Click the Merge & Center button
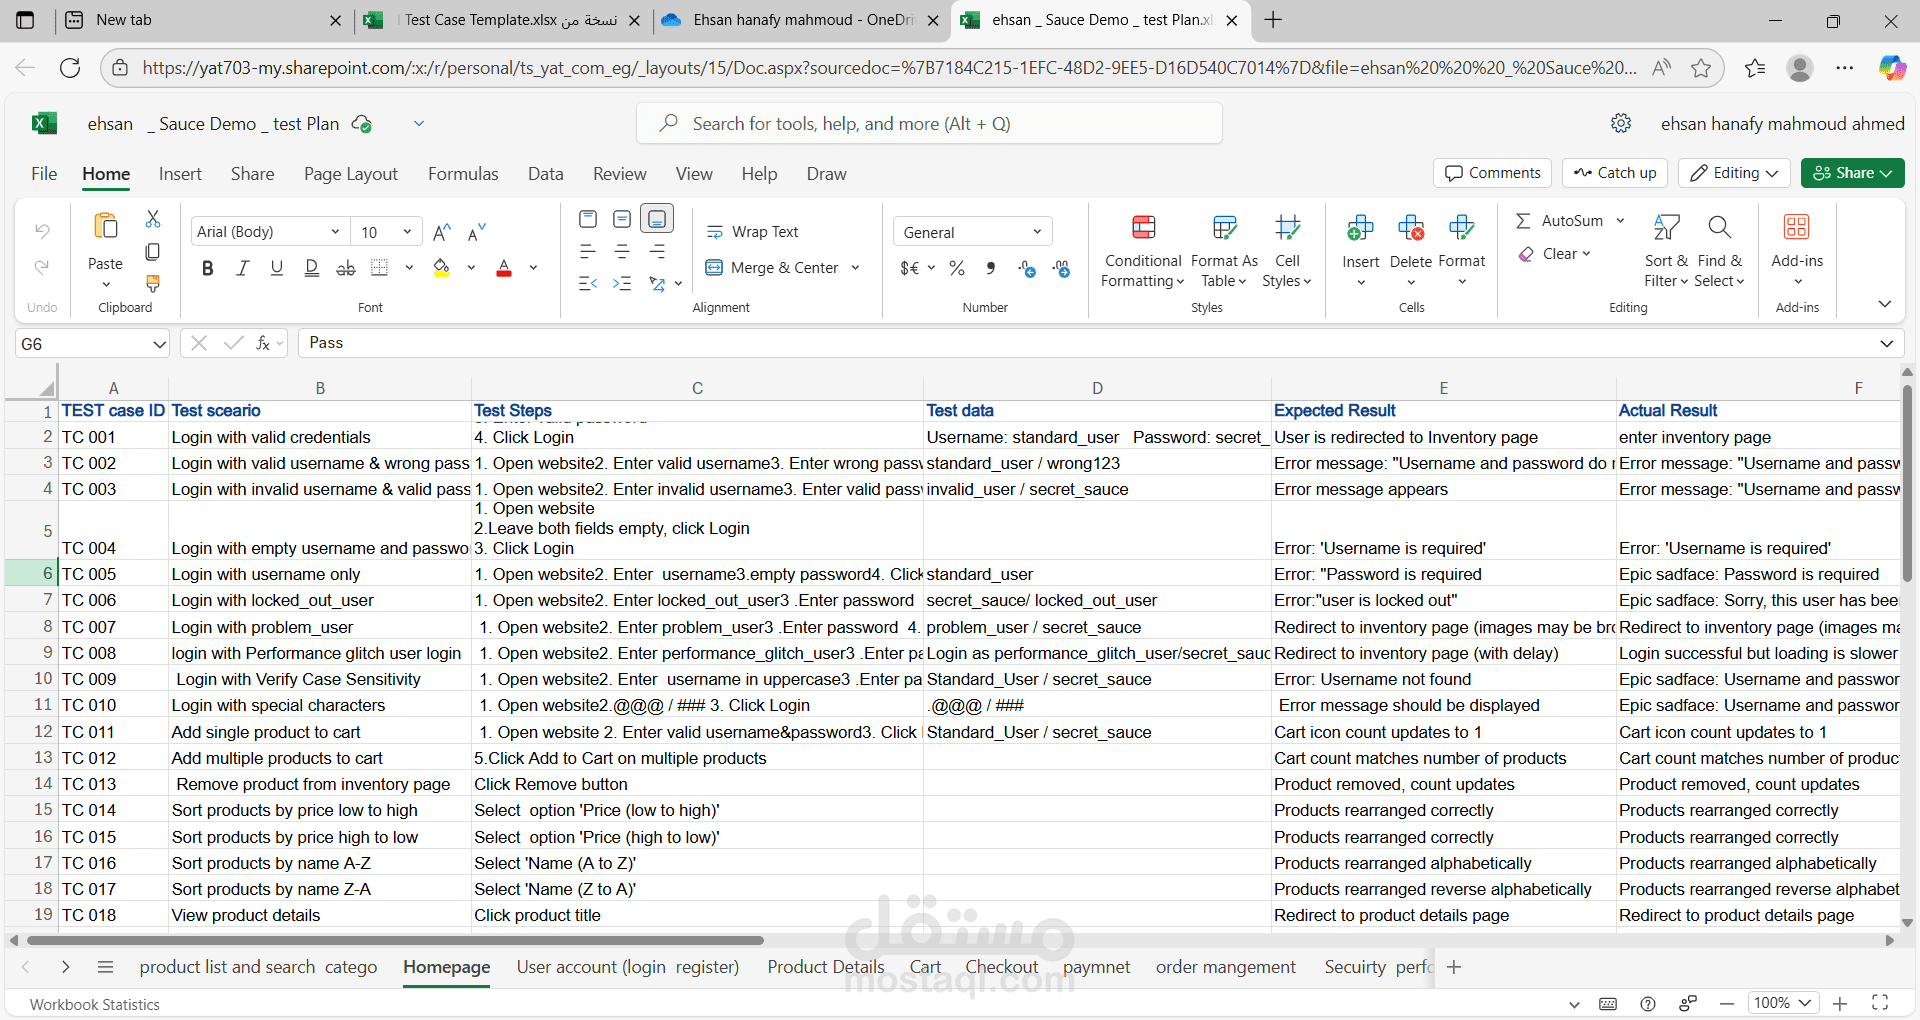The height and width of the screenshot is (1020, 1920). [x=772, y=268]
